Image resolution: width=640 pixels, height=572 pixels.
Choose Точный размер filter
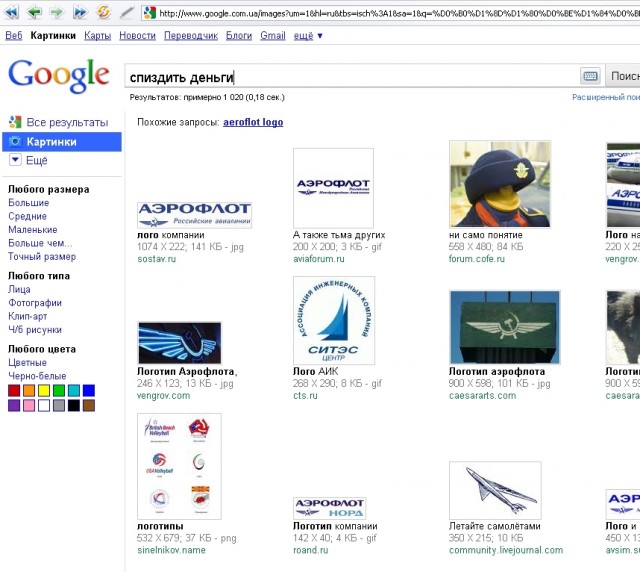point(42,256)
